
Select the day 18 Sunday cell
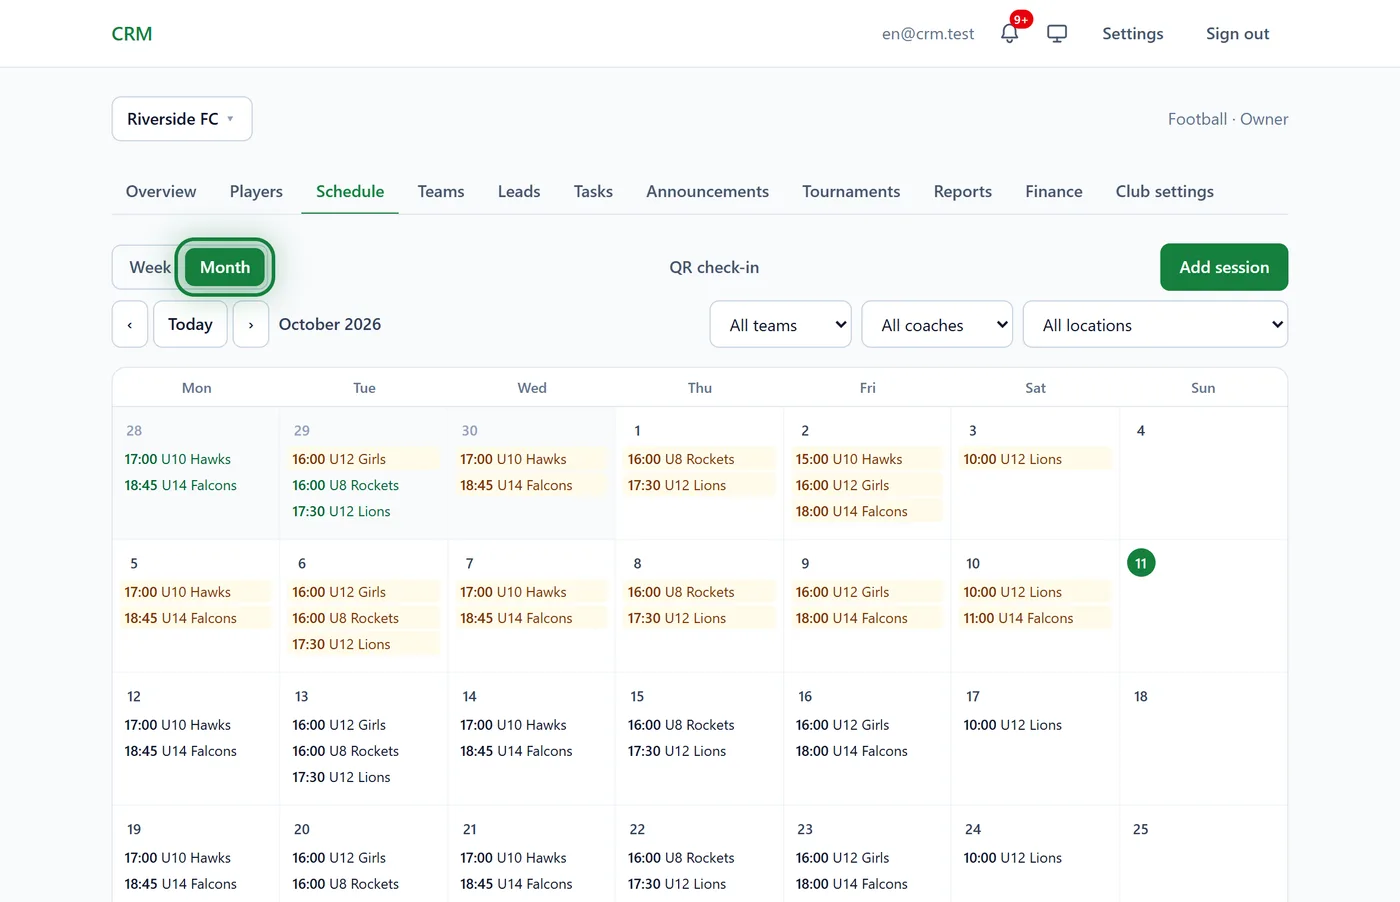click(x=1203, y=738)
